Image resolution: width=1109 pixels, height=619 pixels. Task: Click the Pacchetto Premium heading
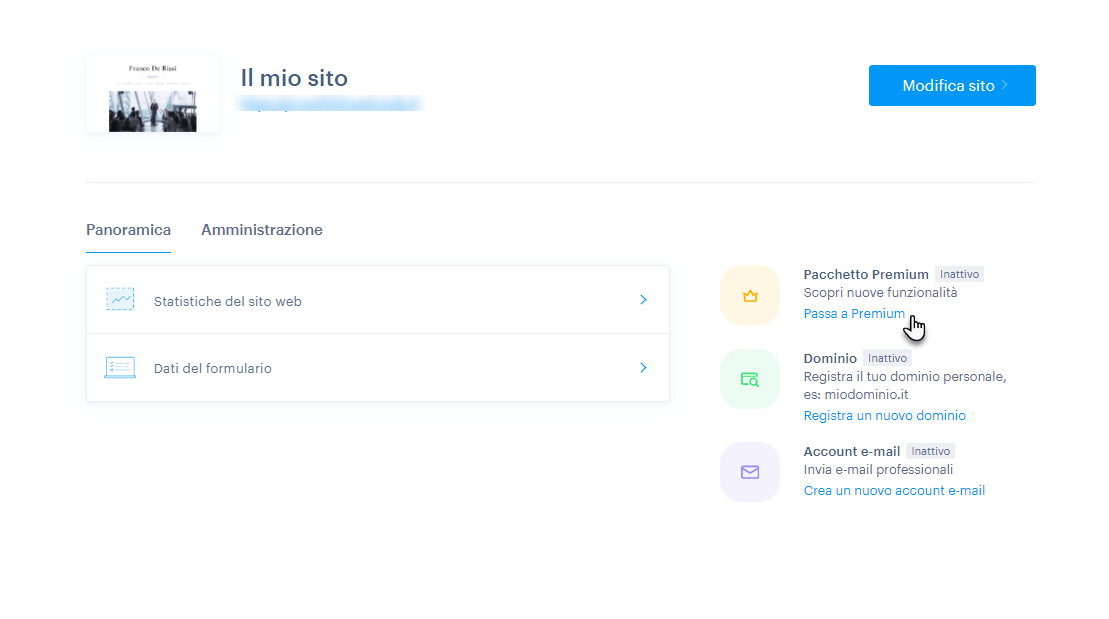click(866, 274)
